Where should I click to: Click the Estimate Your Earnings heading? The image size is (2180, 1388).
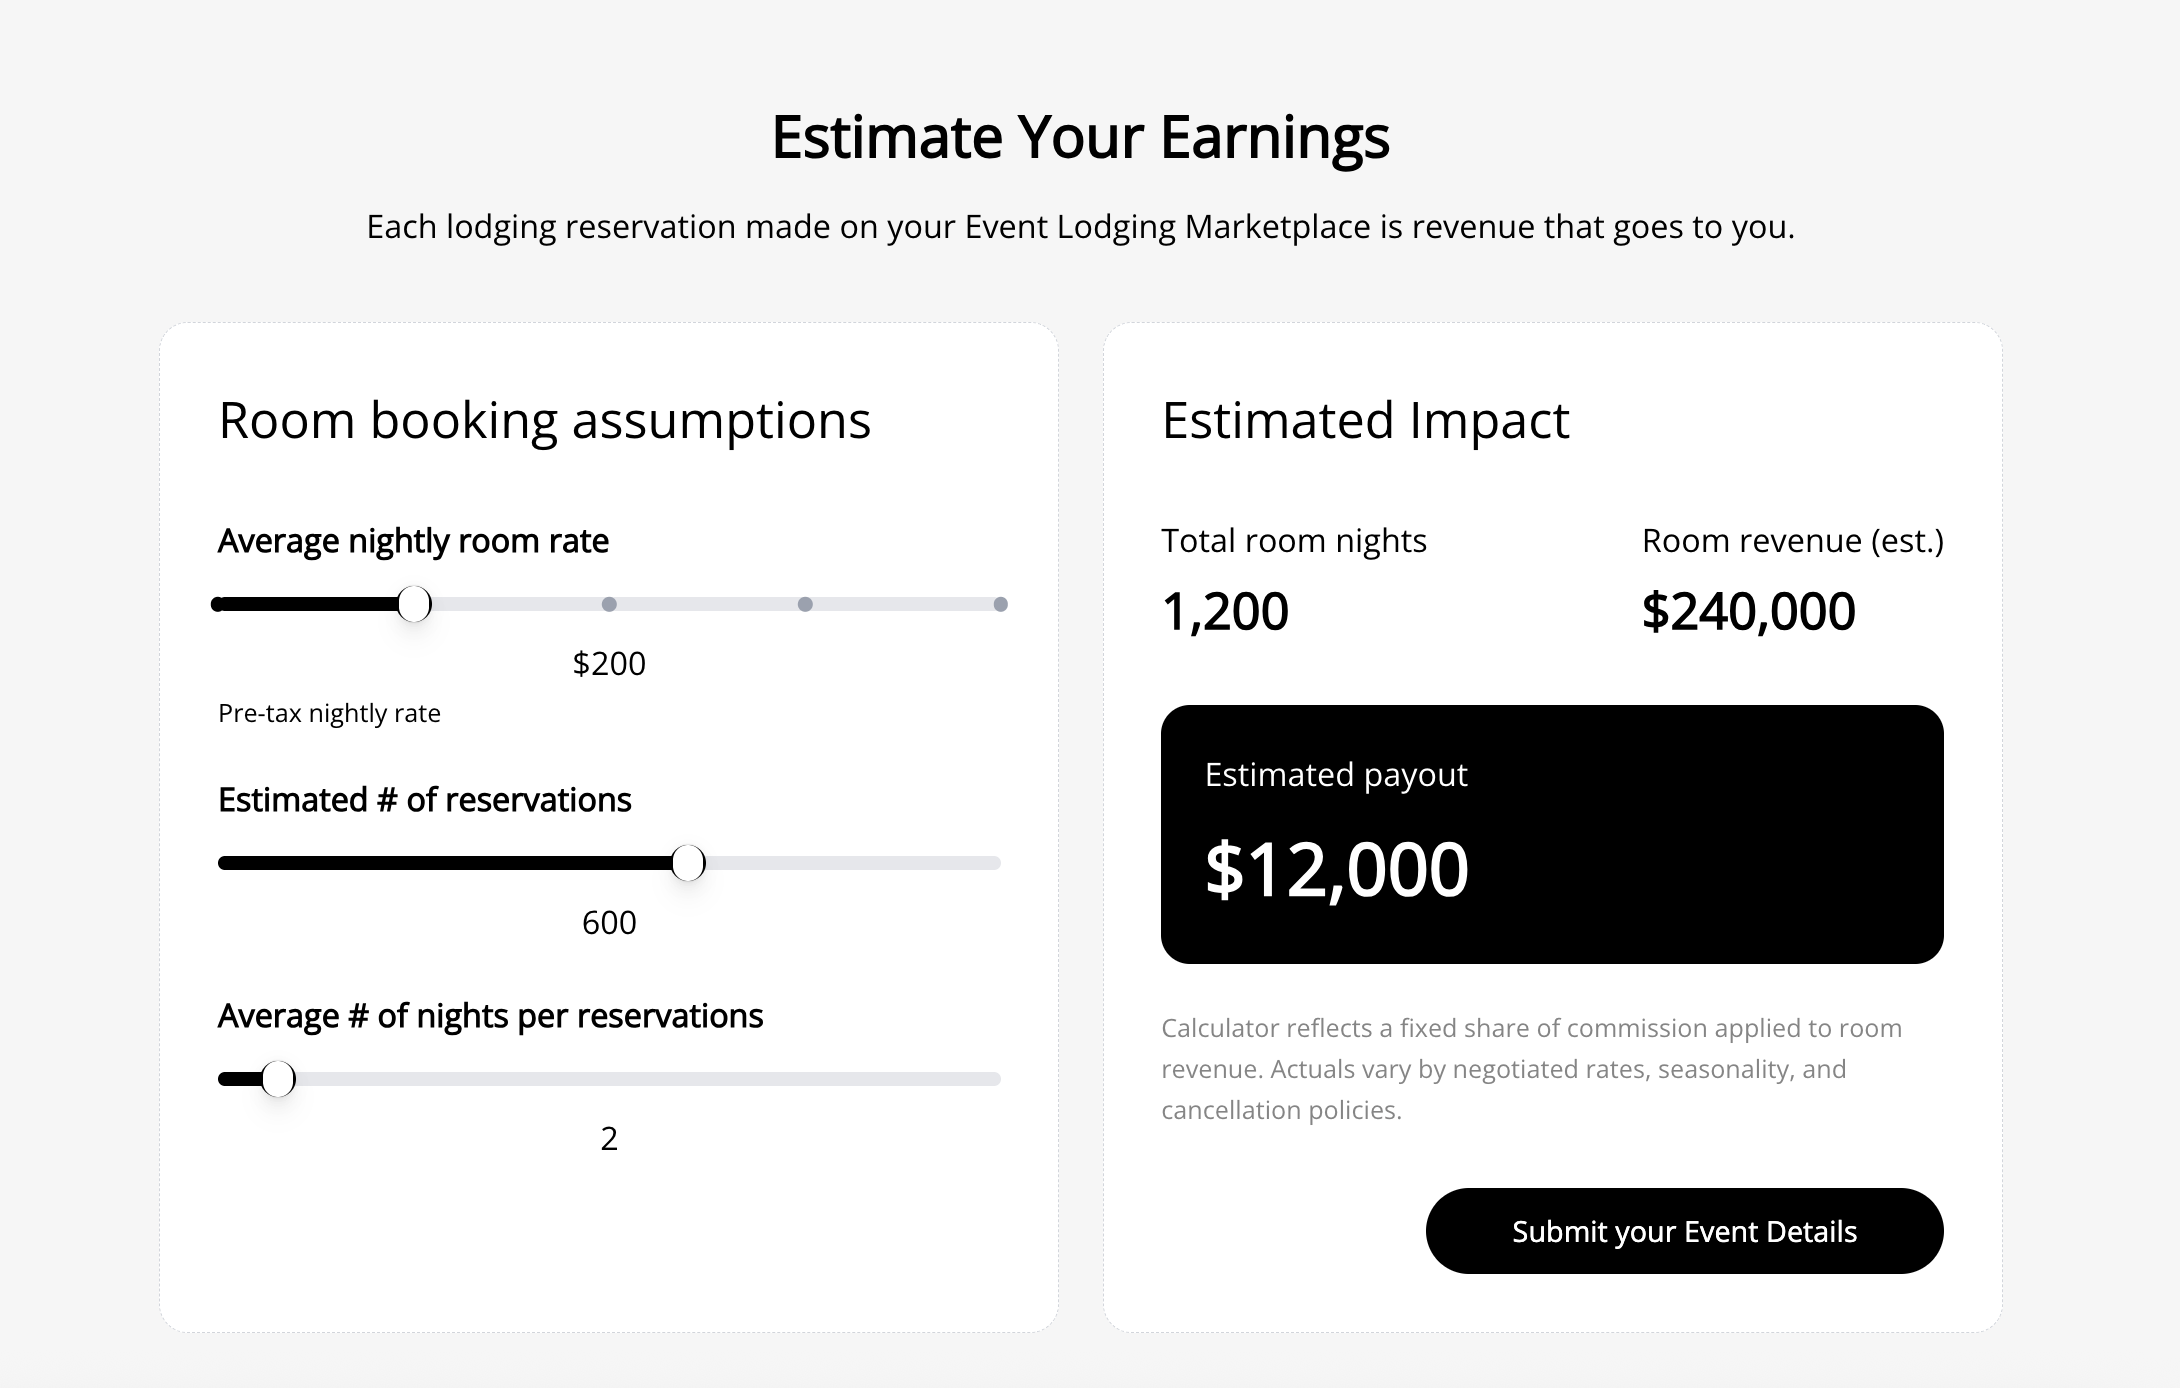point(1080,136)
